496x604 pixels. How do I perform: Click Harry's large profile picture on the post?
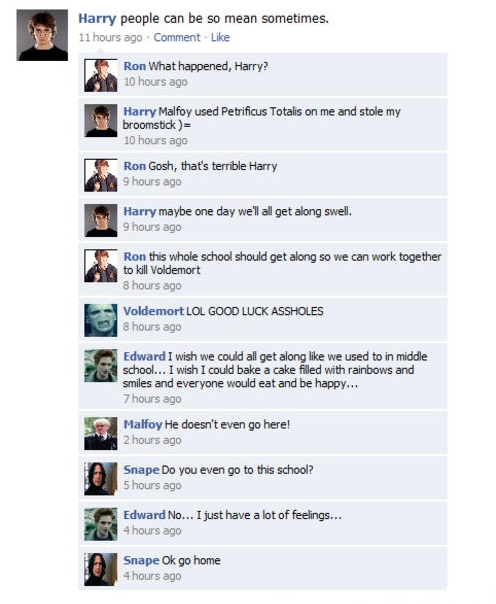click(42, 35)
